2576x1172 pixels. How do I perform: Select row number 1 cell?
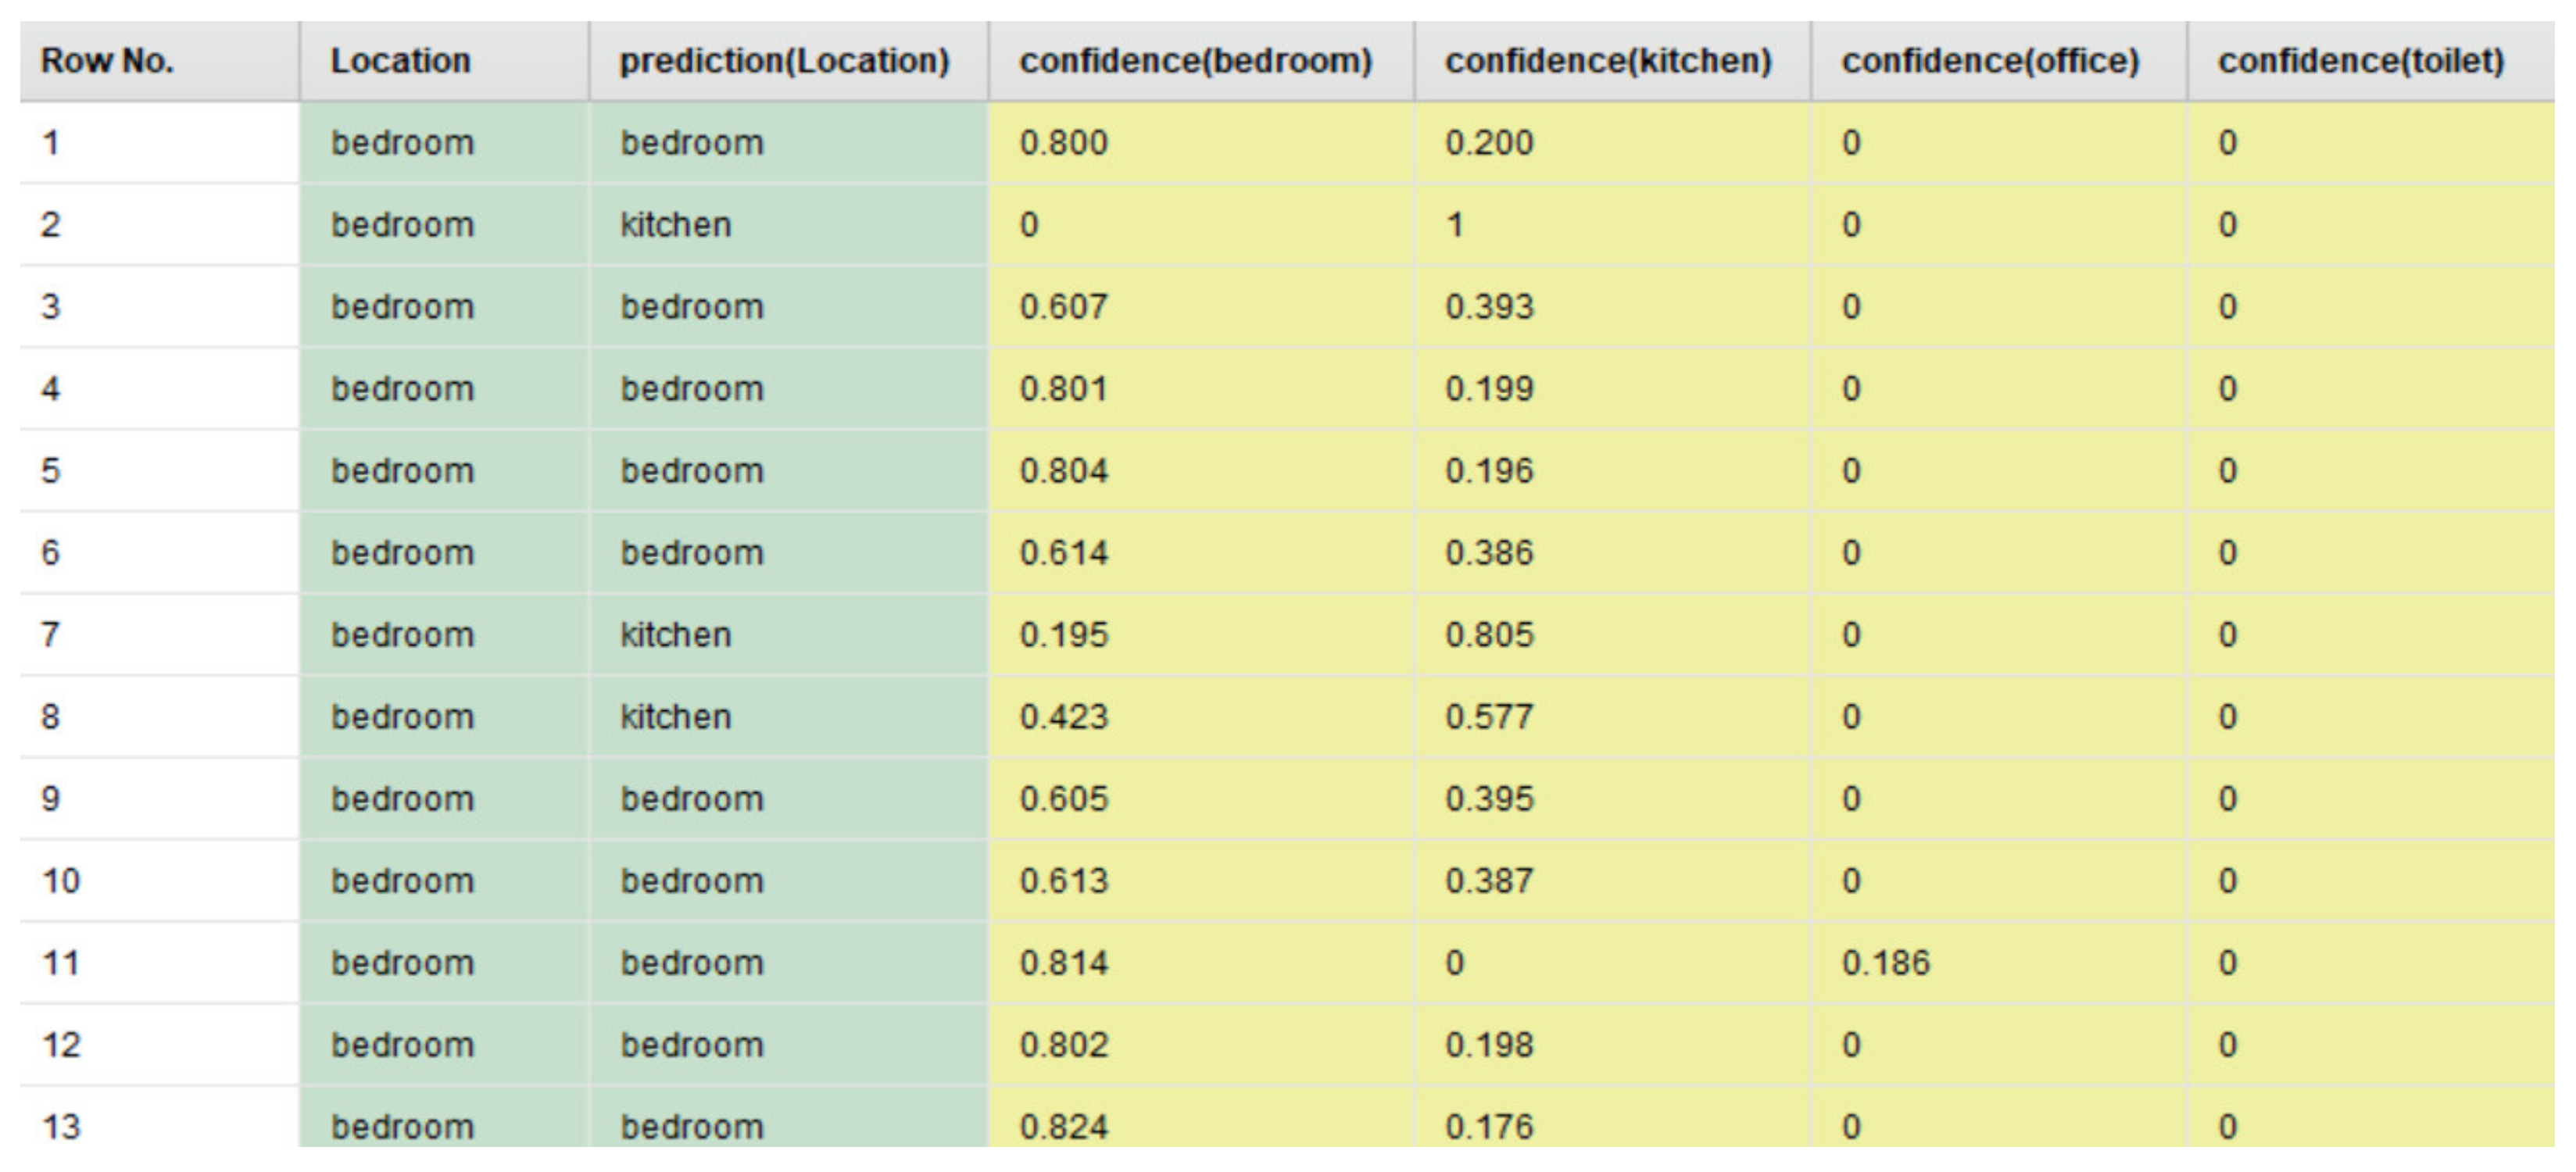tap(51, 143)
